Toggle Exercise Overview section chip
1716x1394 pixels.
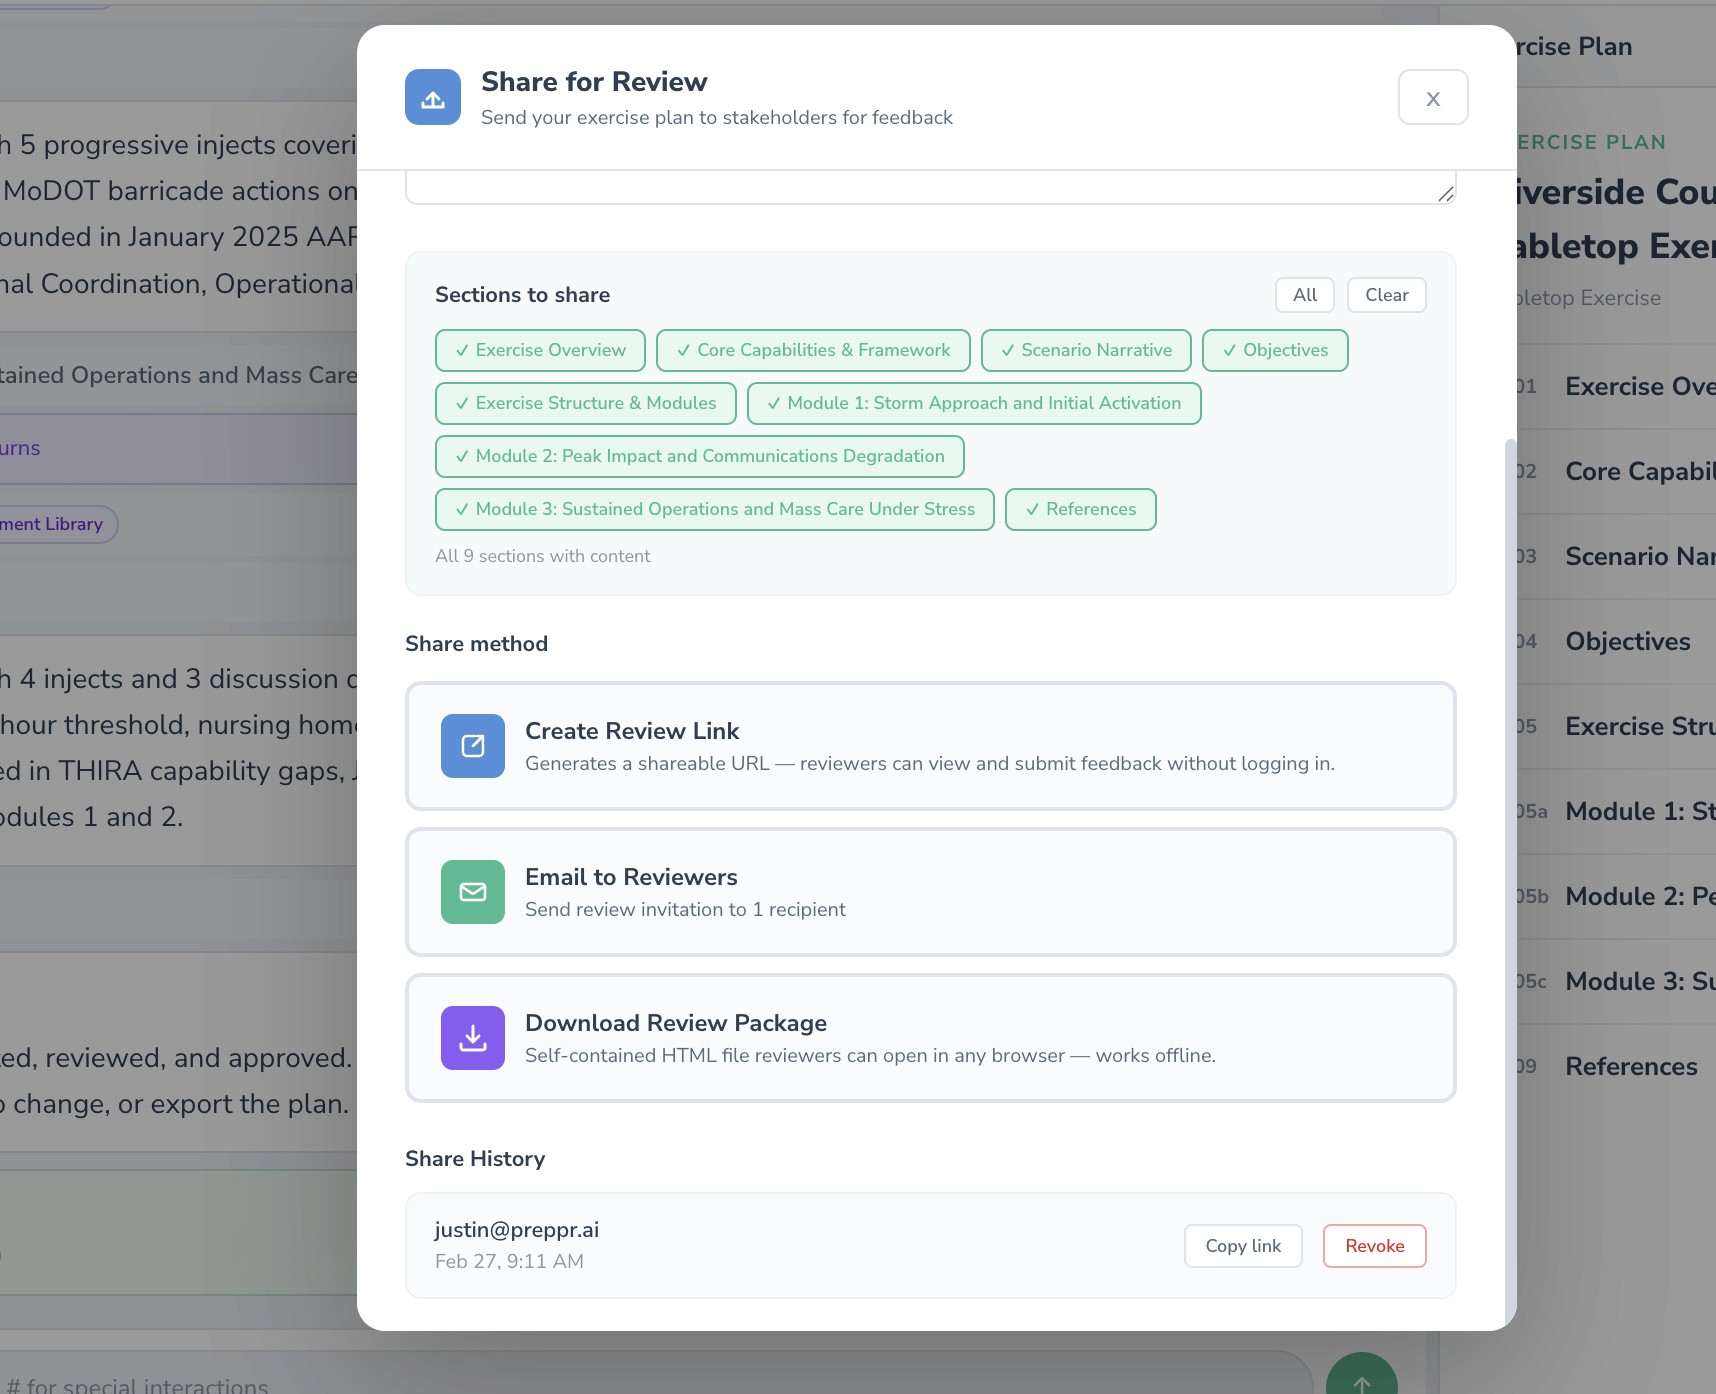[x=540, y=350]
